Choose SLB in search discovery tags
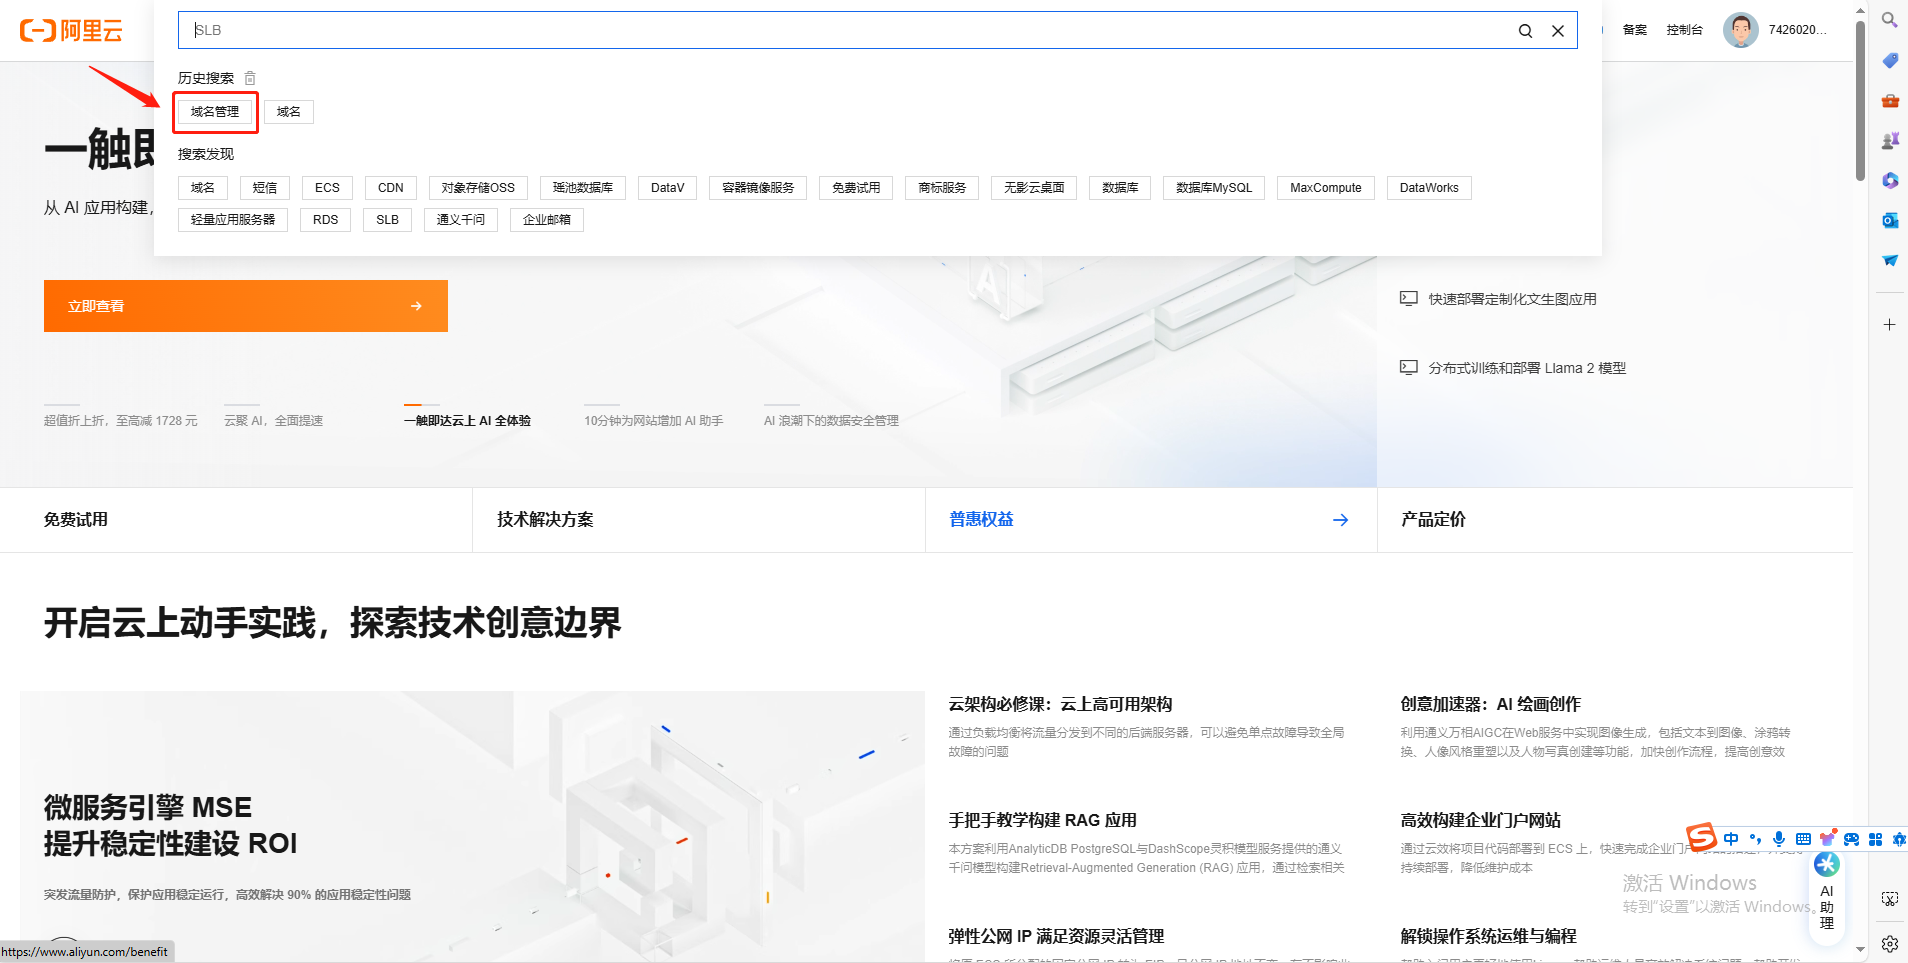The width and height of the screenshot is (1908, 963). point(388,220)
